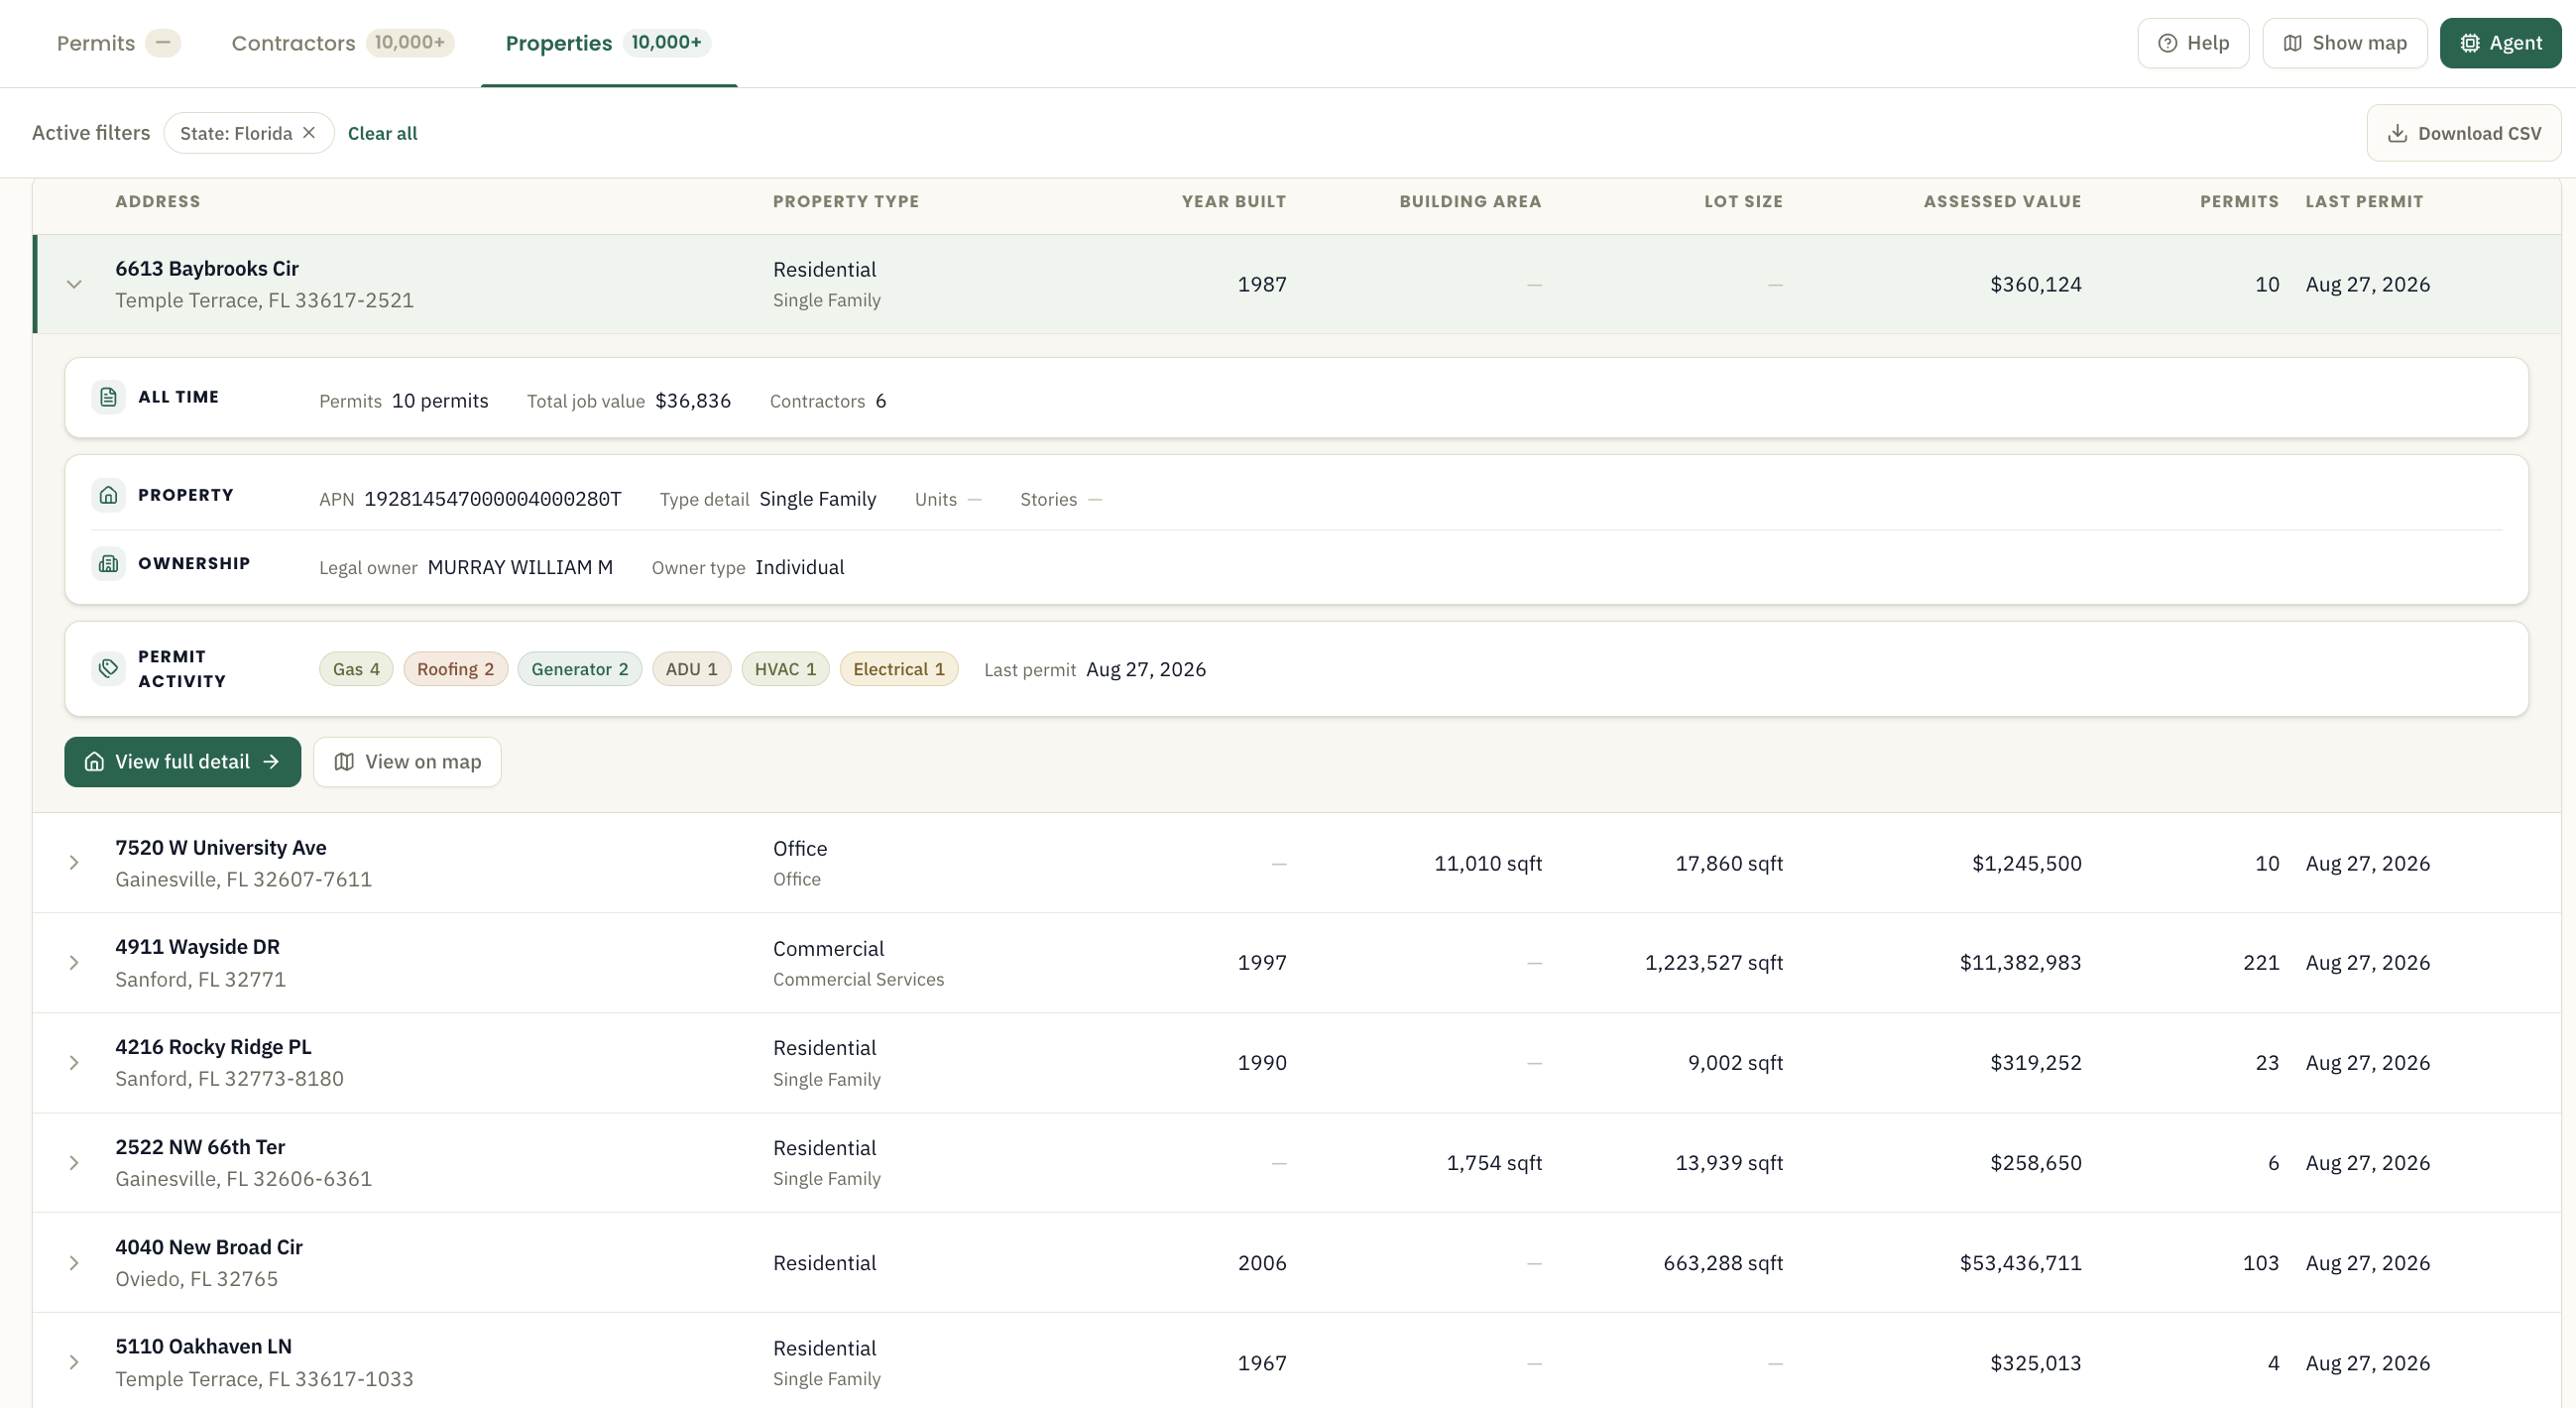
Task: Expand the 4216 Rocky Ridge PL row
Action: pyautogui.click(x=74, y=1062)
